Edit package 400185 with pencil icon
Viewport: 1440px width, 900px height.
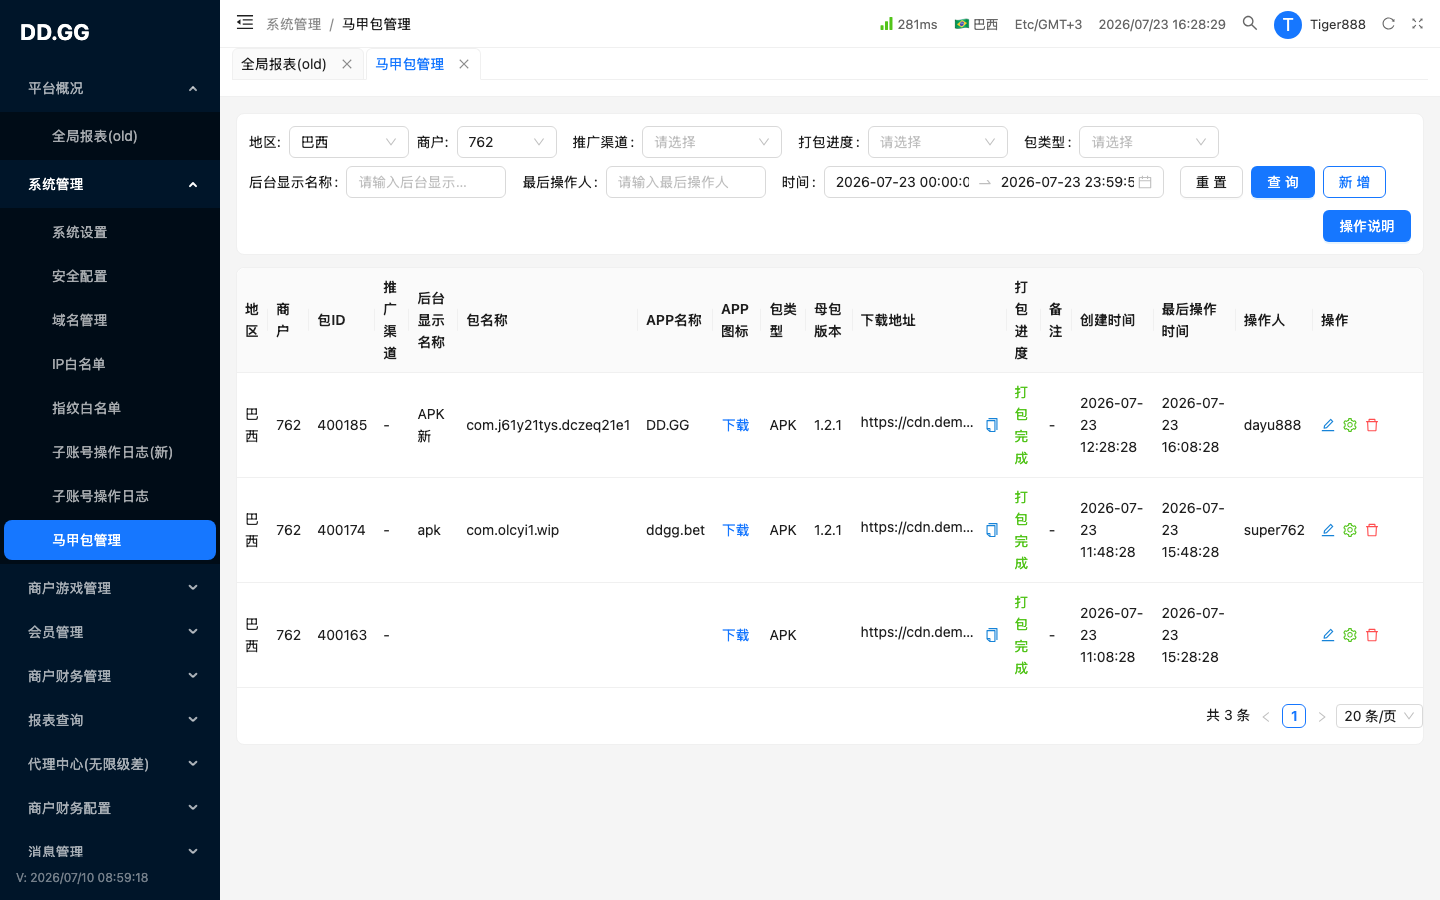click(x=1328, y=425)
